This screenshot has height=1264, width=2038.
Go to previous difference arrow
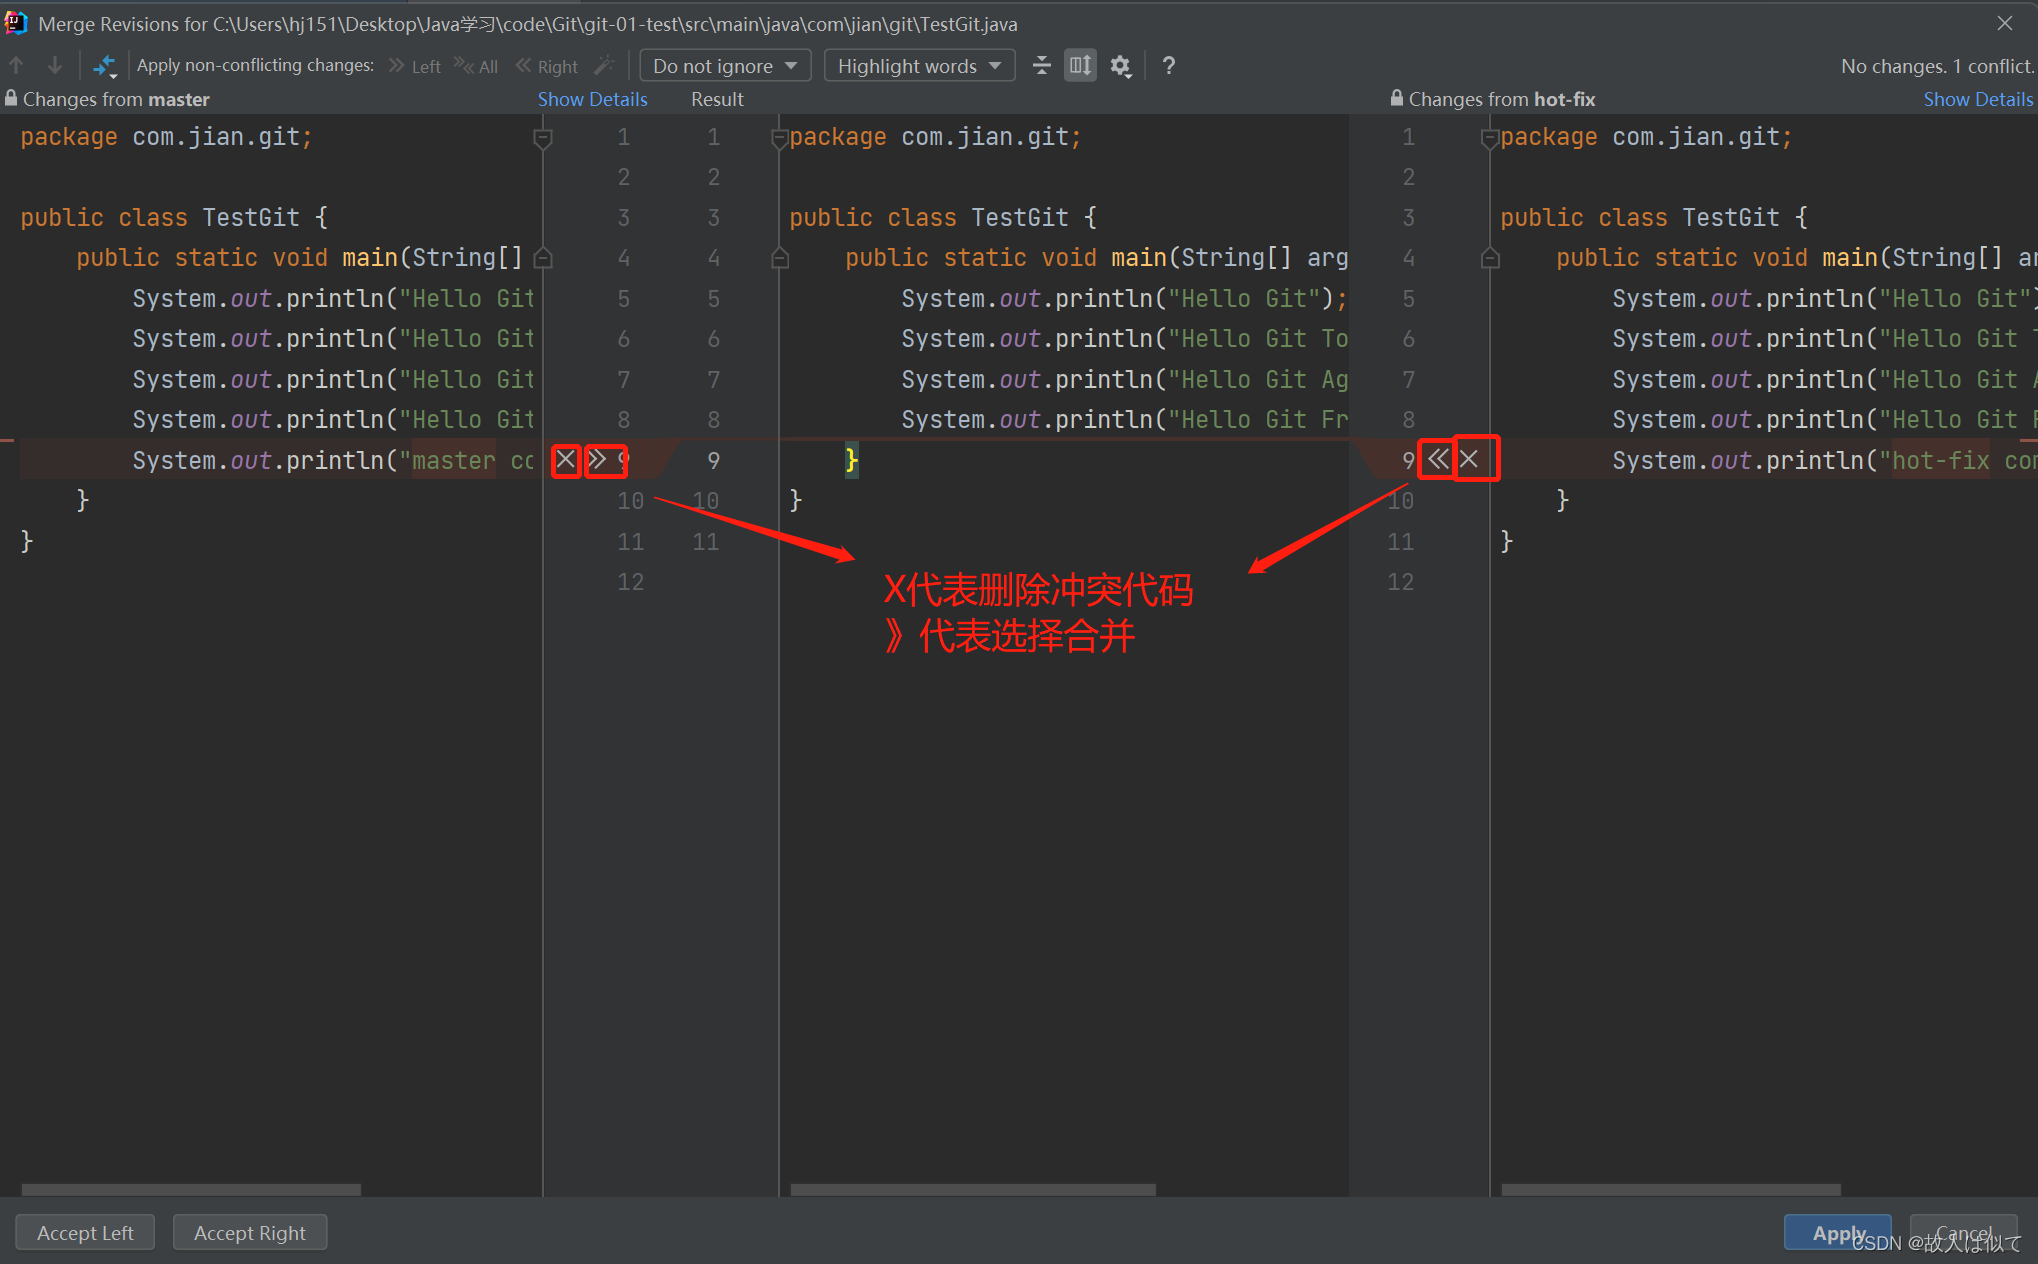point(17,66)
